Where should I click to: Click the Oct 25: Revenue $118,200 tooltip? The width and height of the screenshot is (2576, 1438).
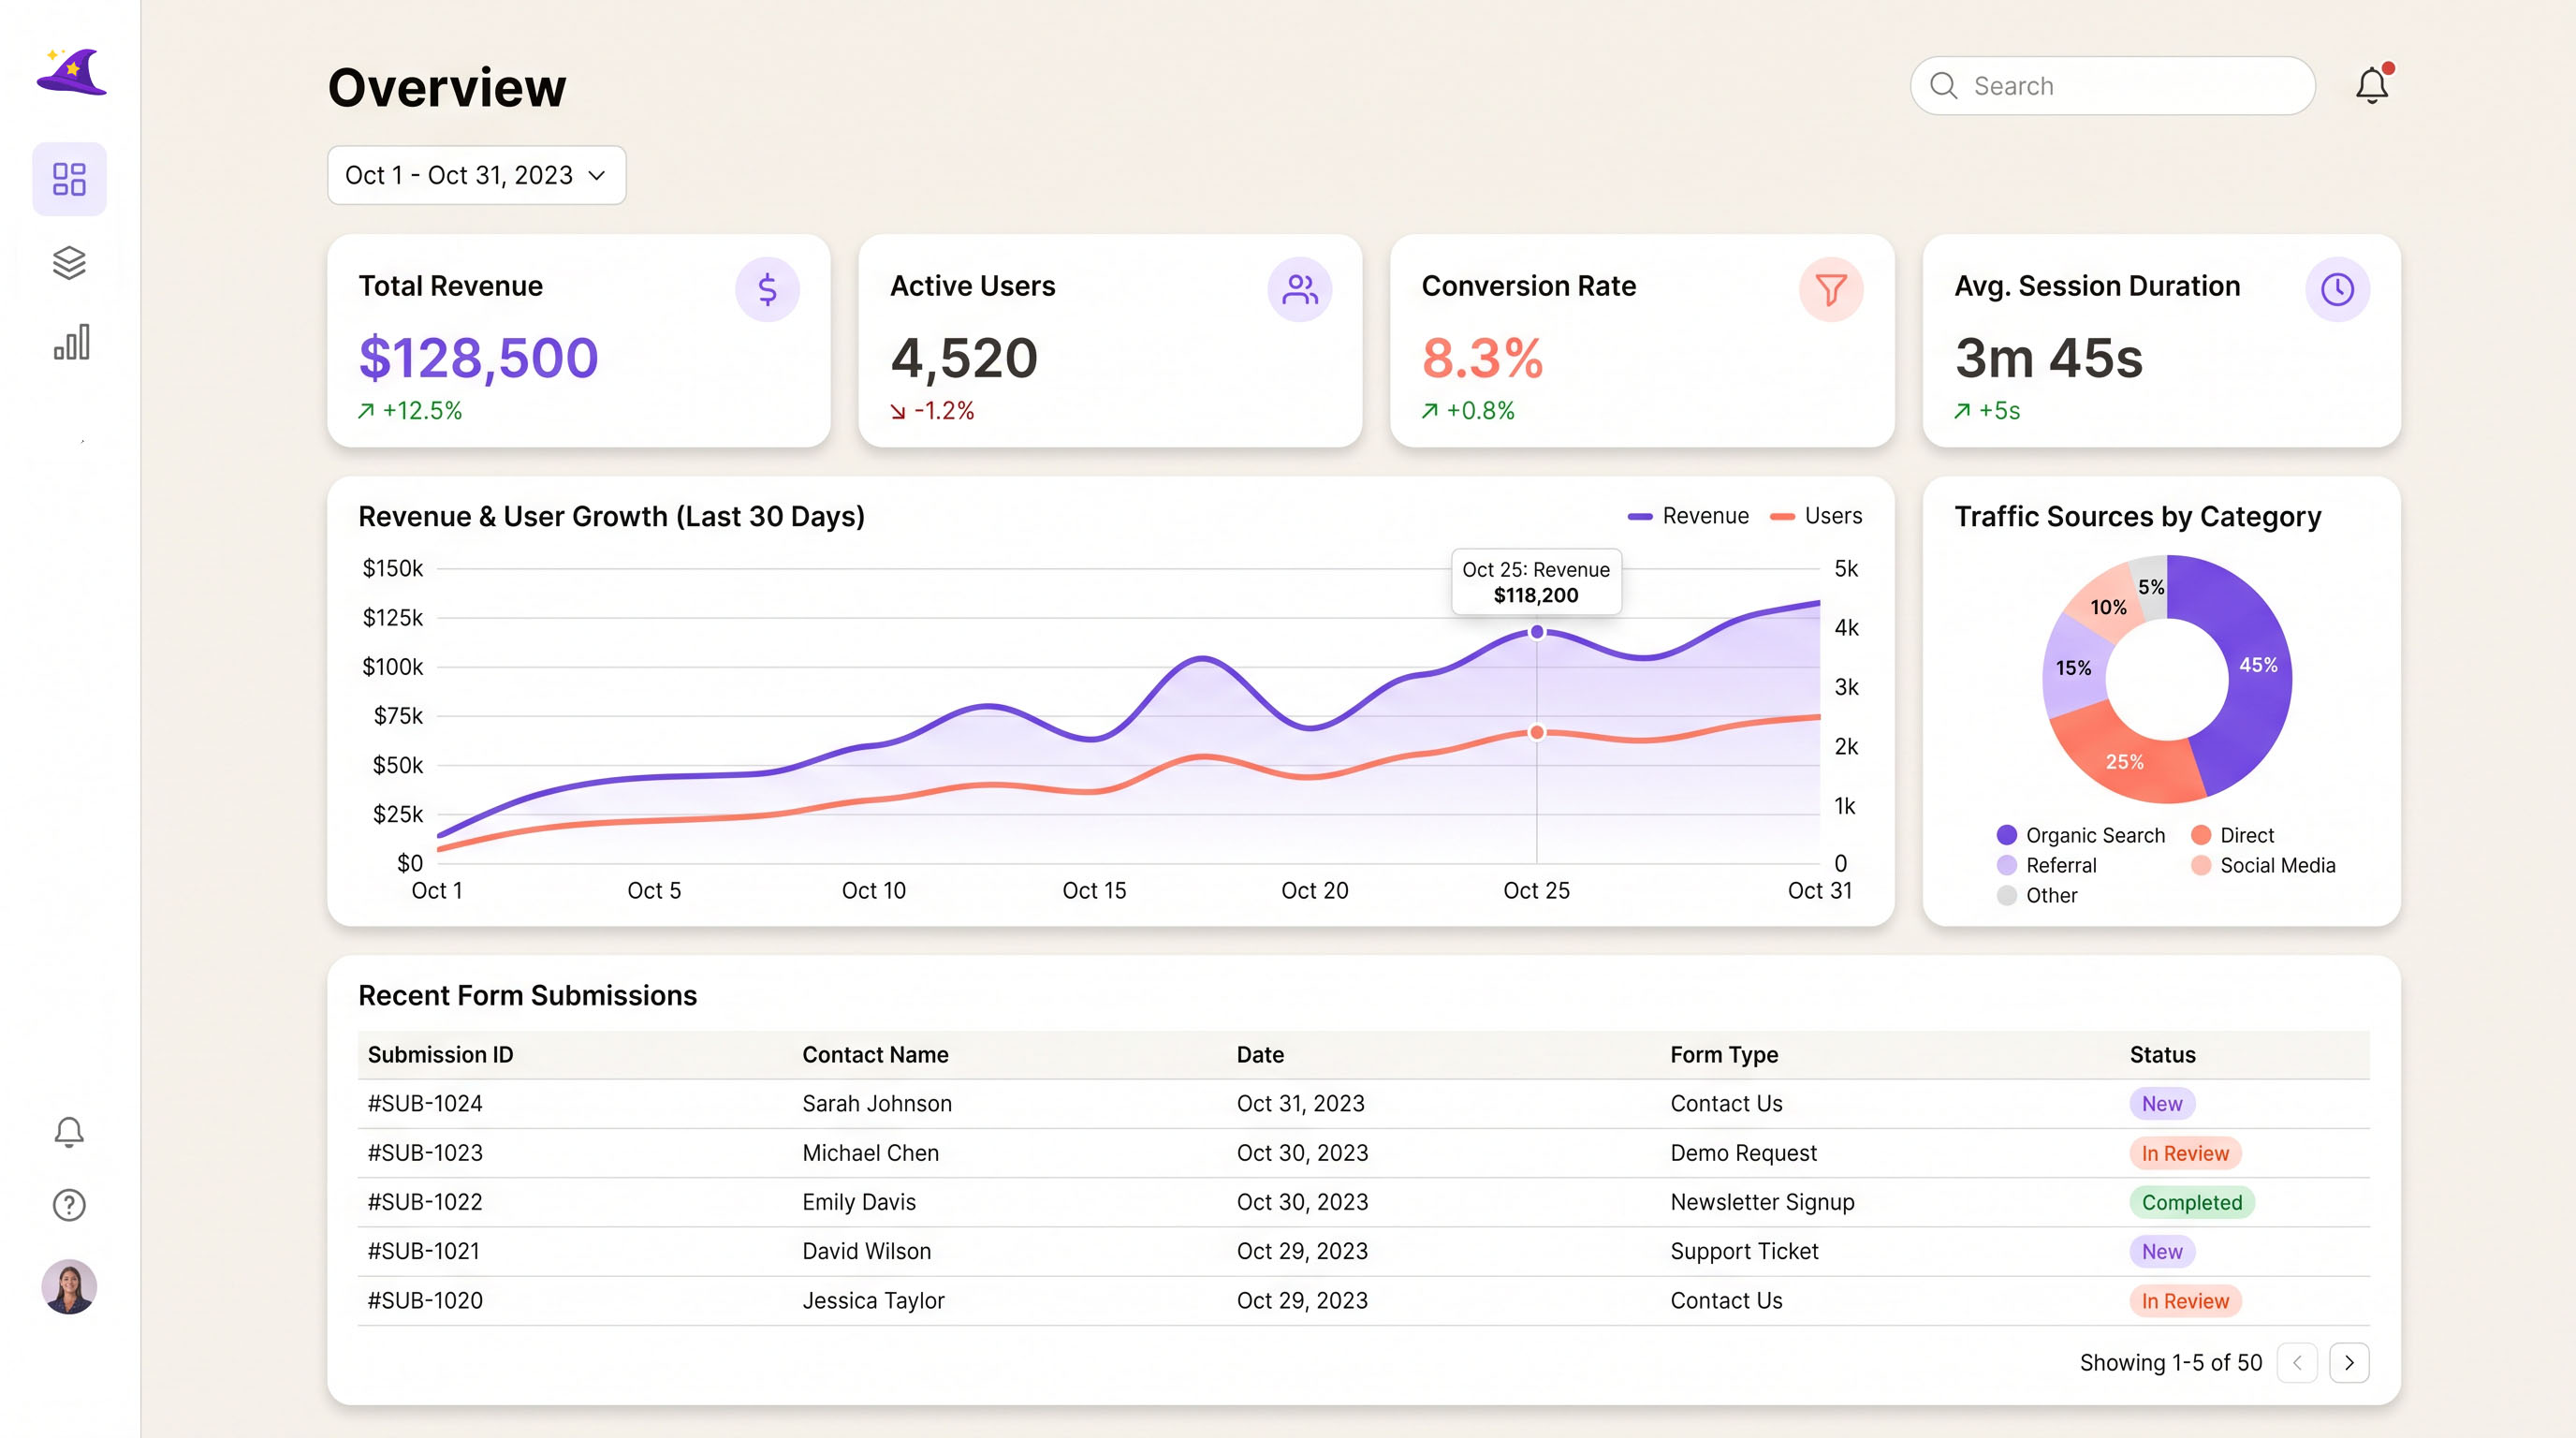pos(1536,582)
